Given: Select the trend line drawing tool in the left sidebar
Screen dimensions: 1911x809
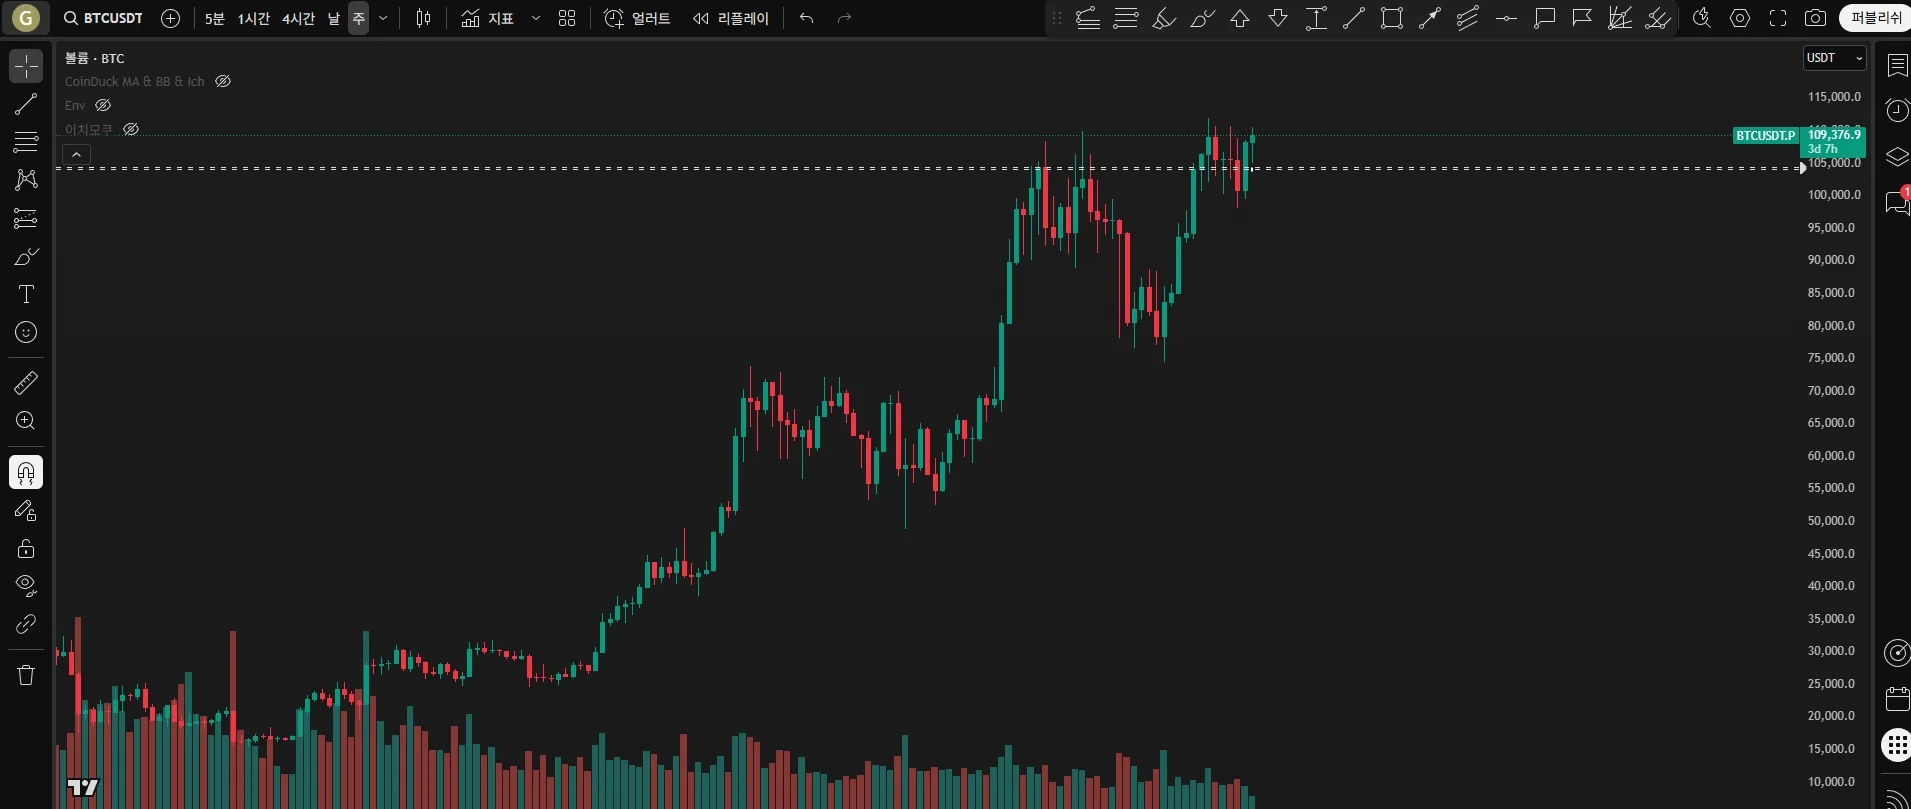Looking at the screenshot, I should click(26, 104).
